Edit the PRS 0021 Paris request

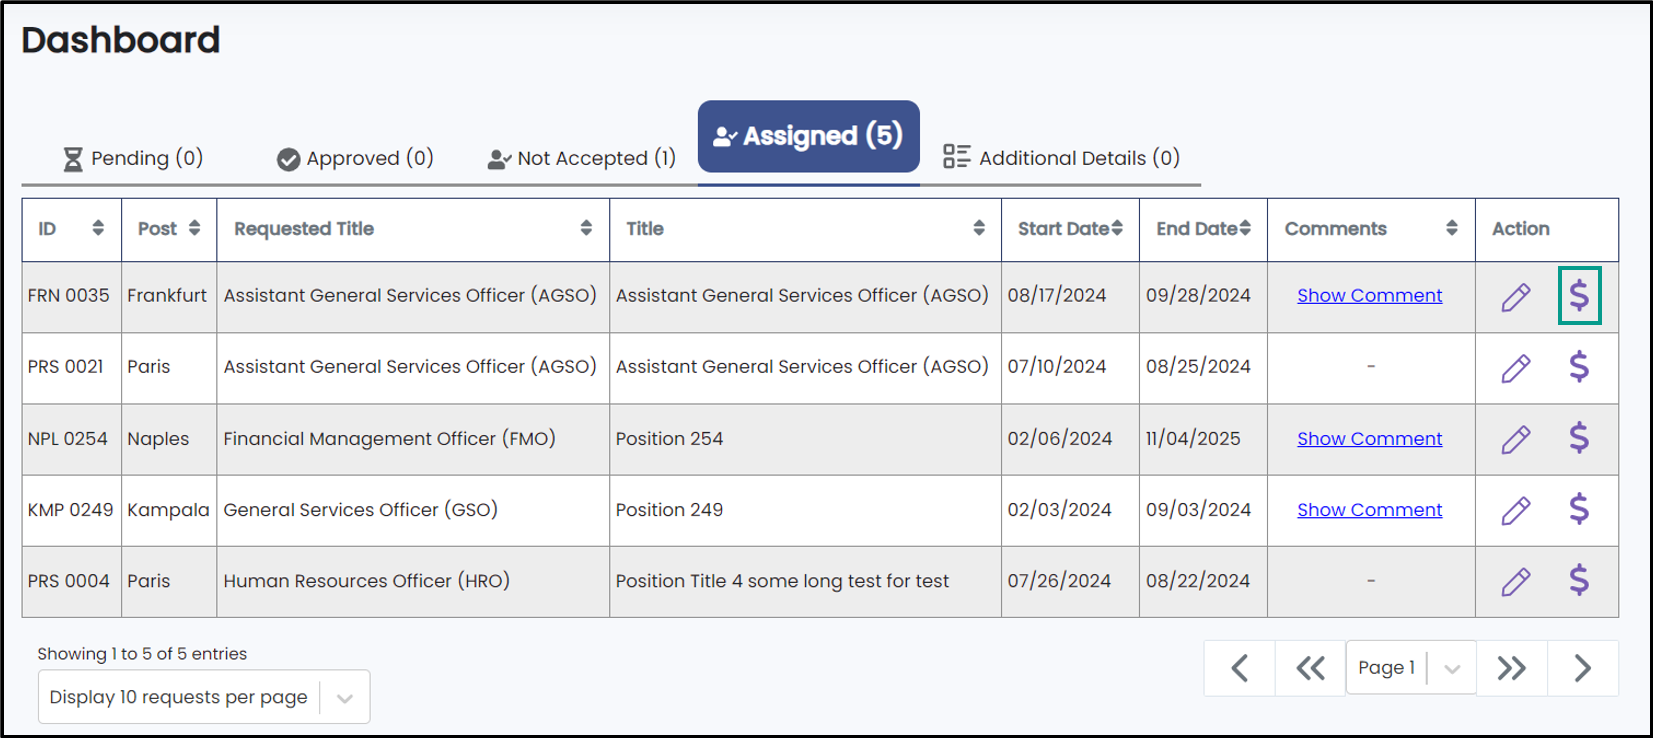(x=1516, y=368)
